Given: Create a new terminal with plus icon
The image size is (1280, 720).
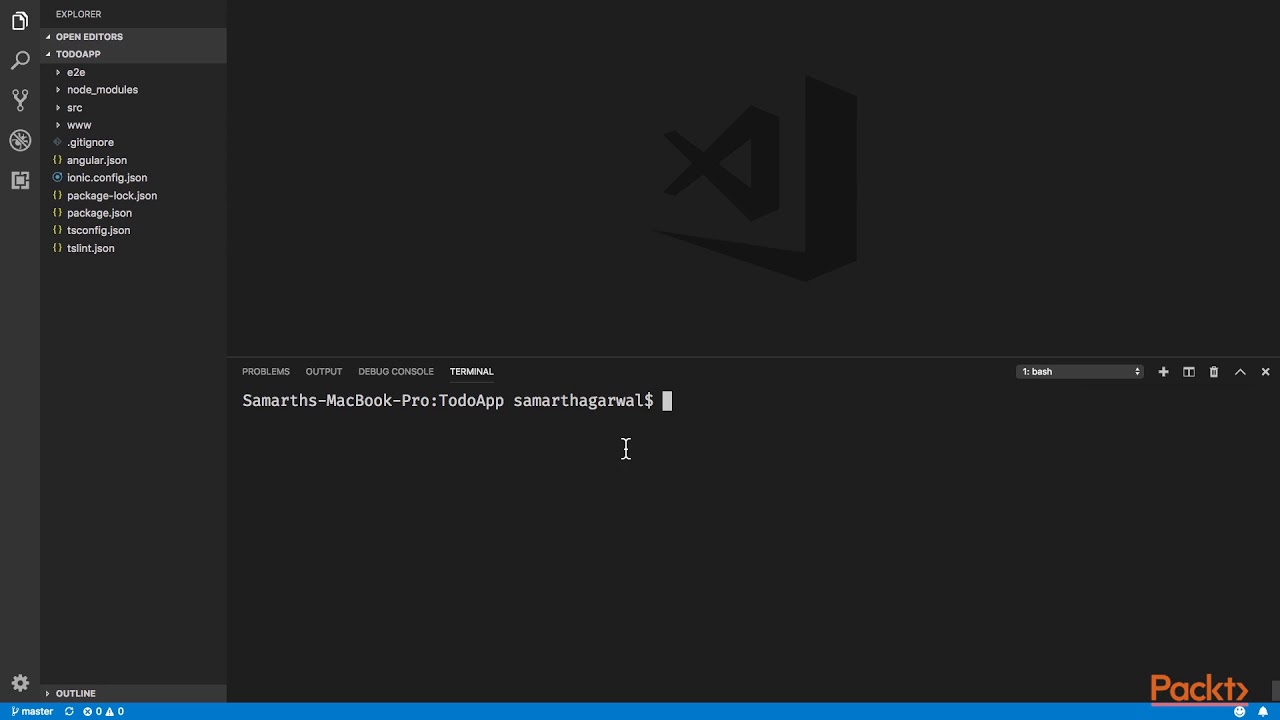Looking at the screenshot, I should pos(1163,372).
